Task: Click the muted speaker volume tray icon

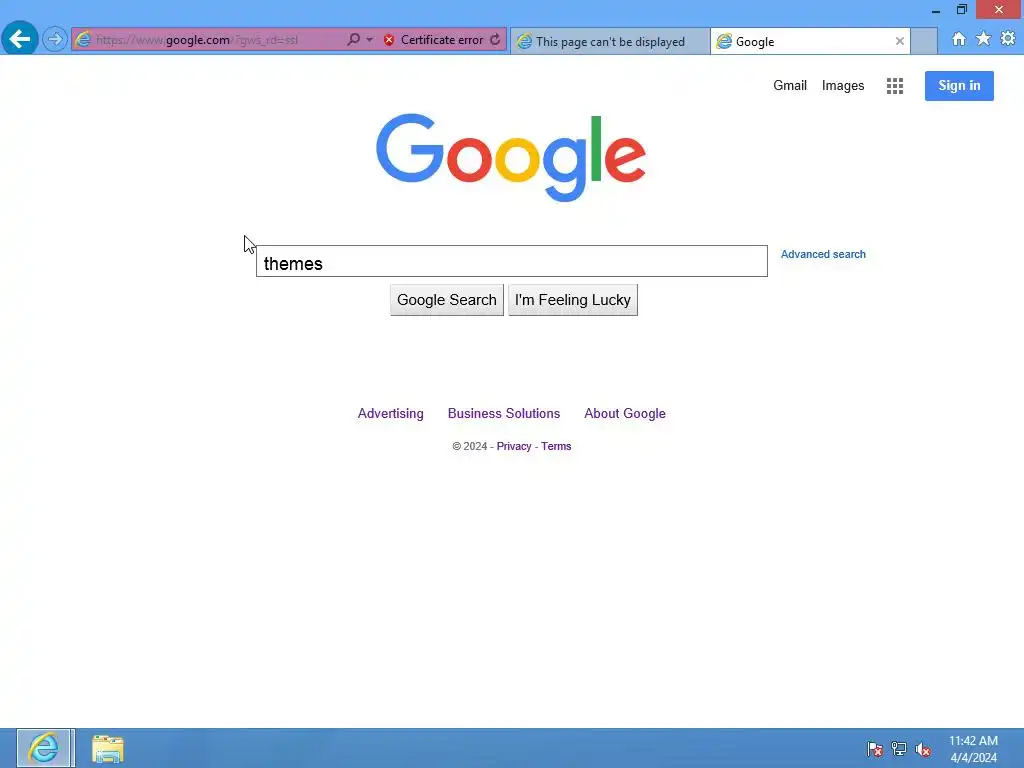Action: (923, 749)
